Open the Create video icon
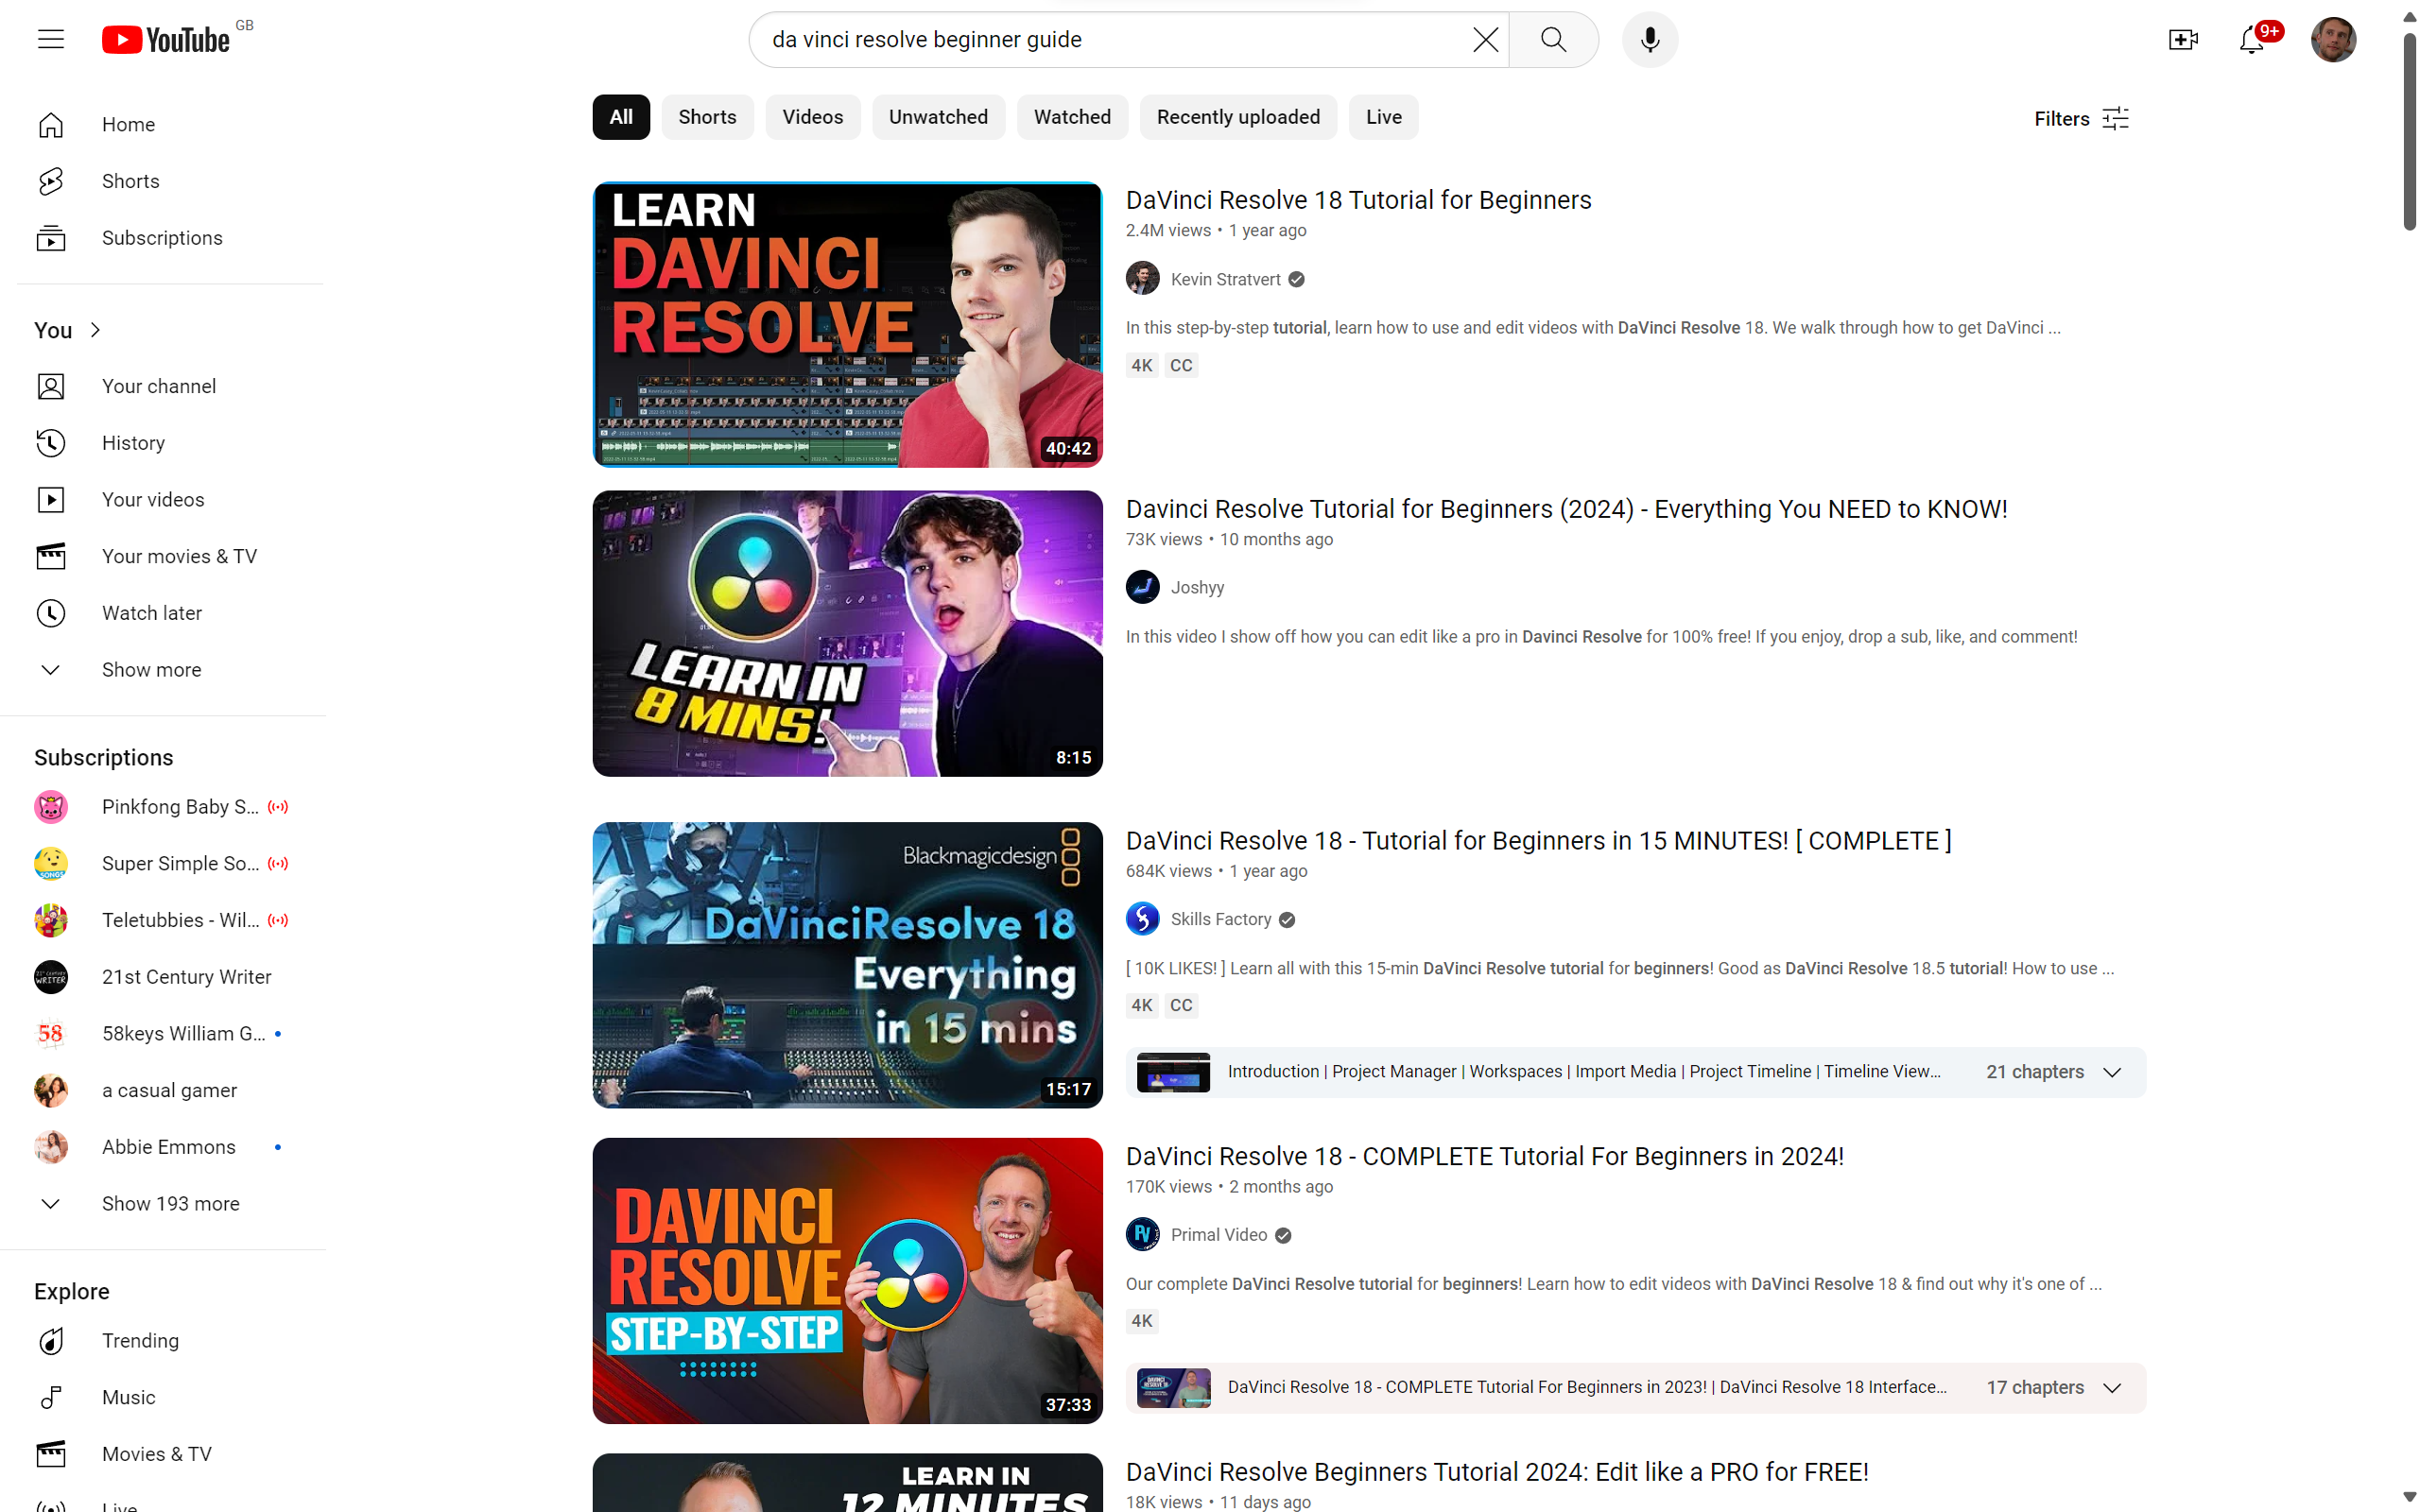Viewport: 2420px width, 1512px height. point(2182,40)
